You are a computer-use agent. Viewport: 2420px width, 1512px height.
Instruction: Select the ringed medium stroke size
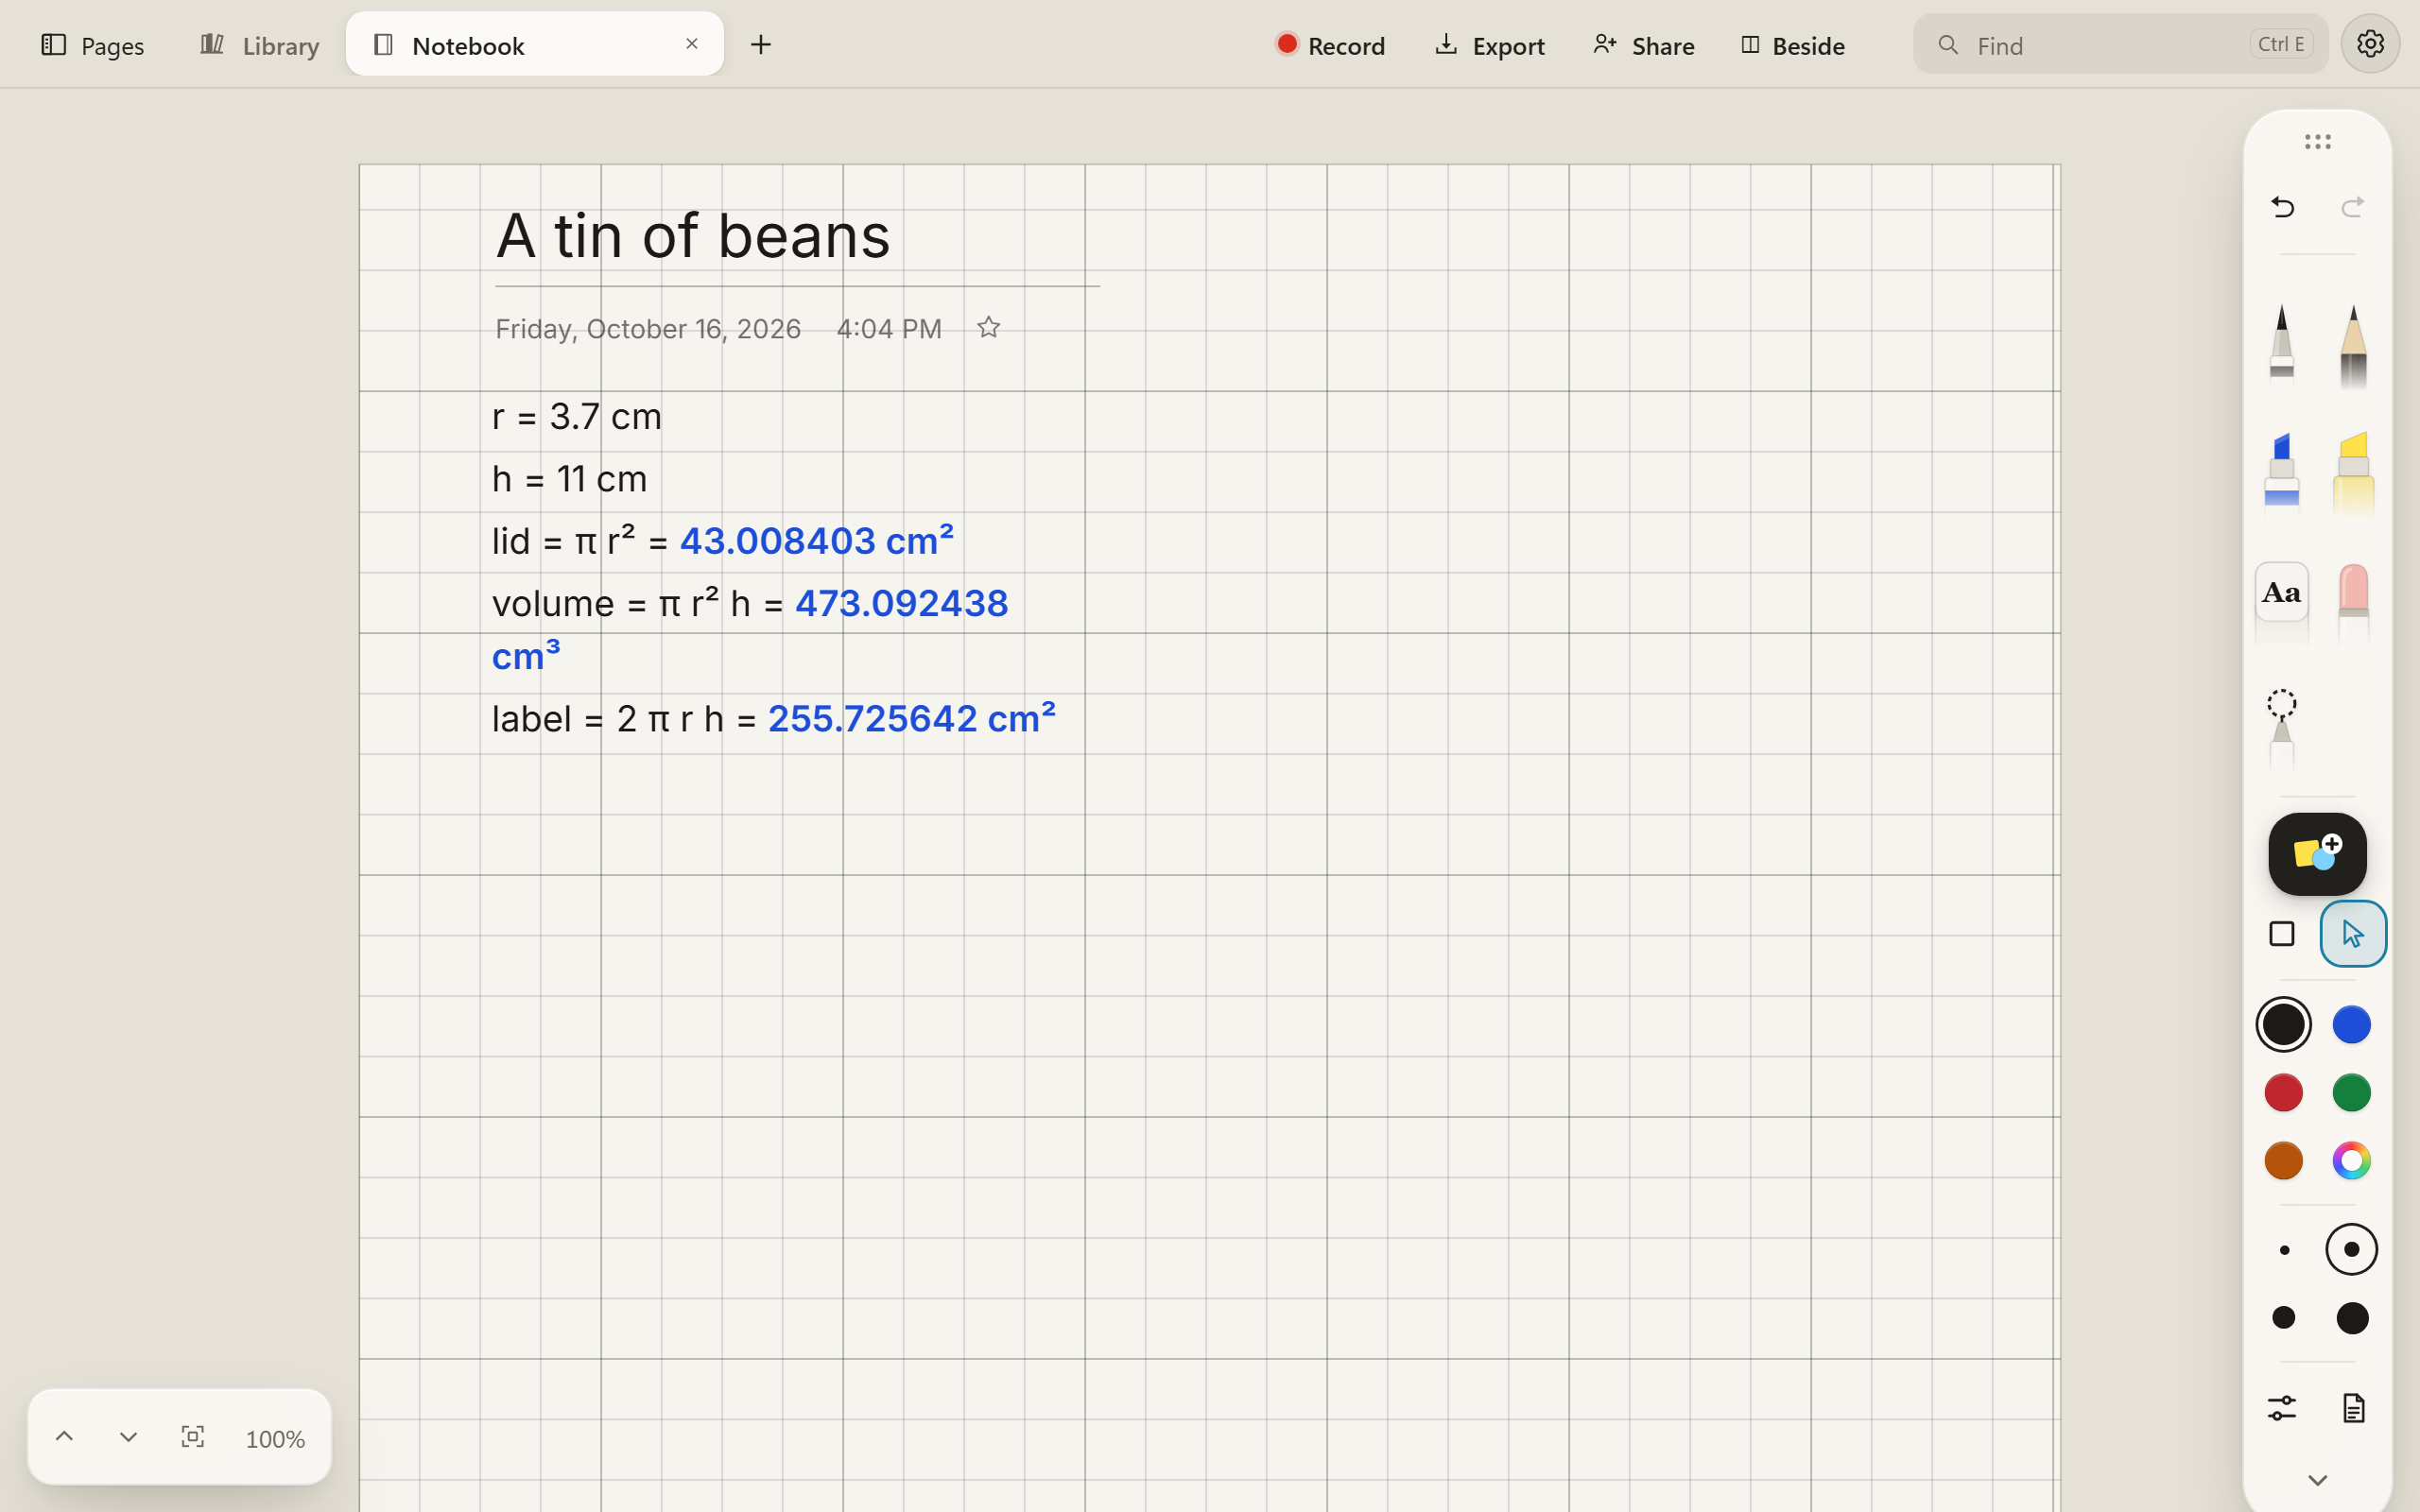(x=2352, y=1250)
